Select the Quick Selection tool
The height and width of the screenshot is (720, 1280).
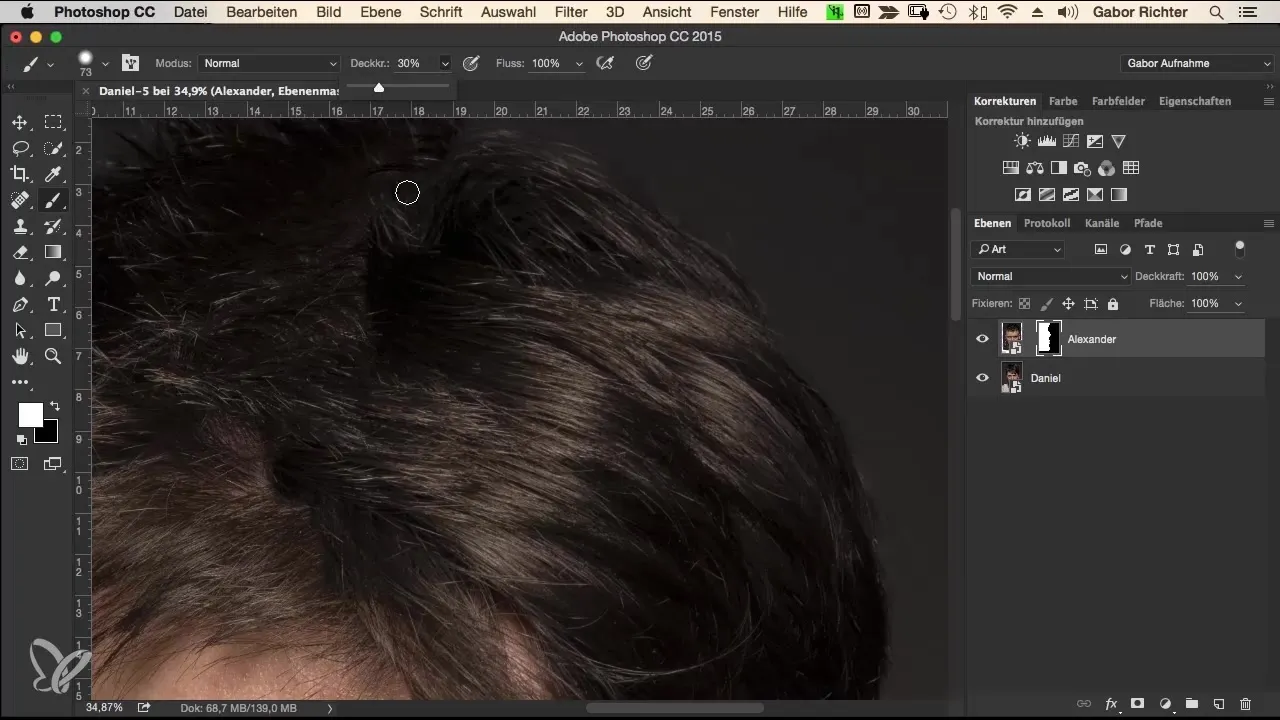53,148
